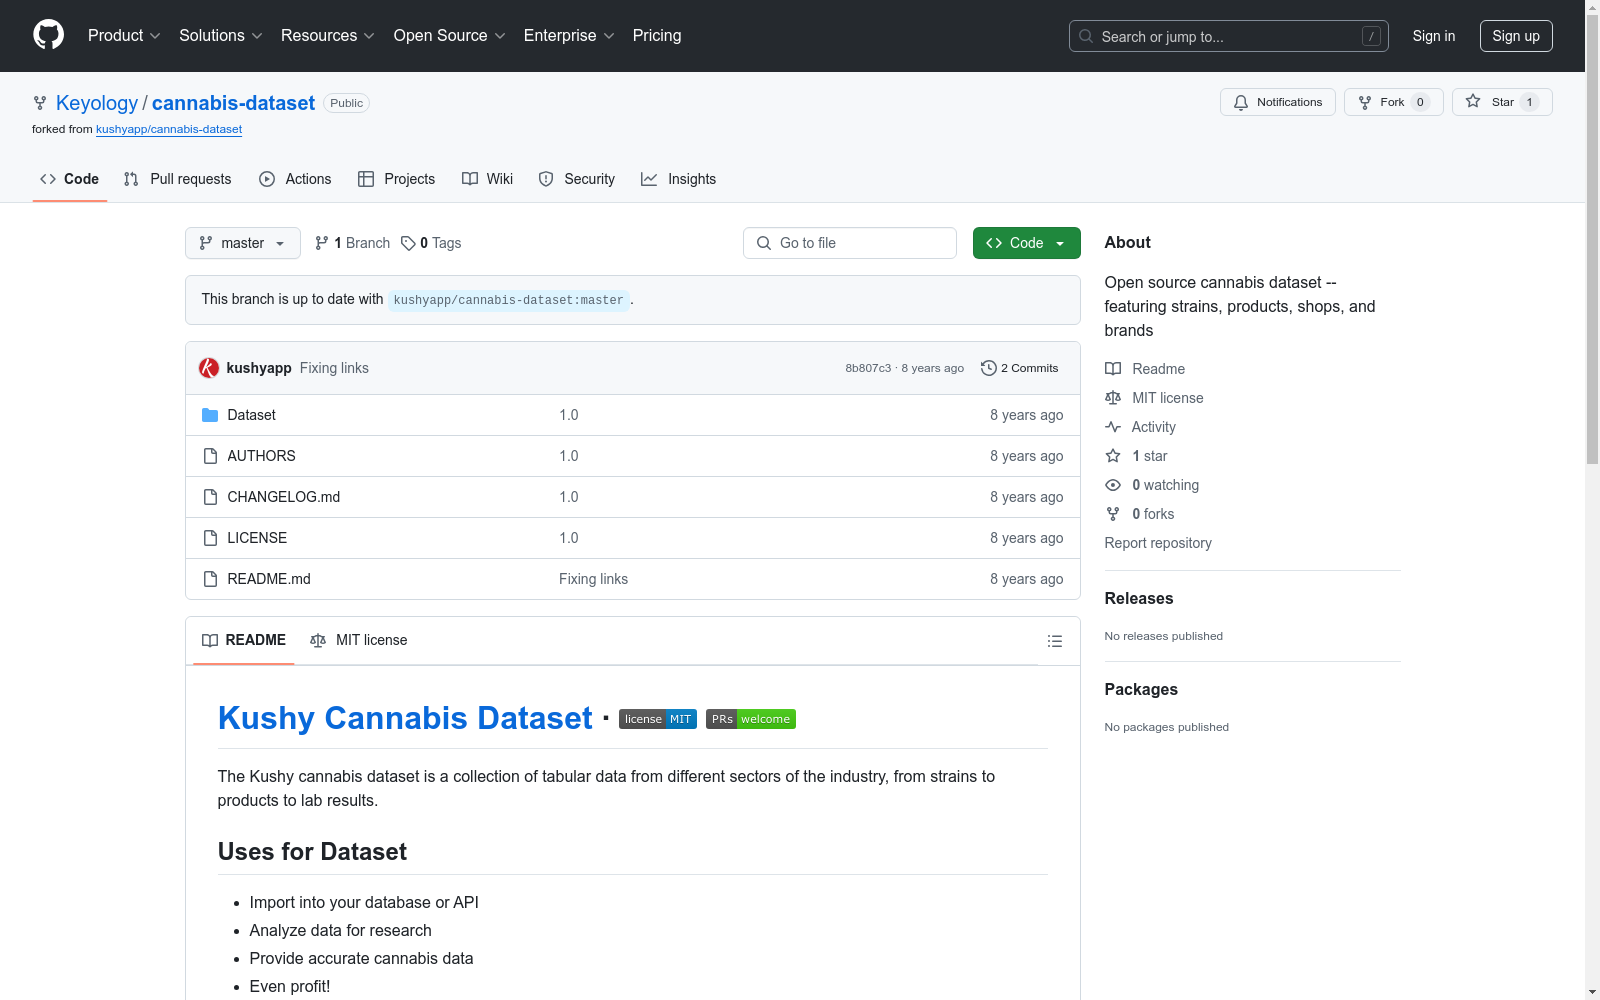The height and width of the screenshot is (1000, 1600).
Task: Click the Search or jump to field
Action: pos(1229,36)
